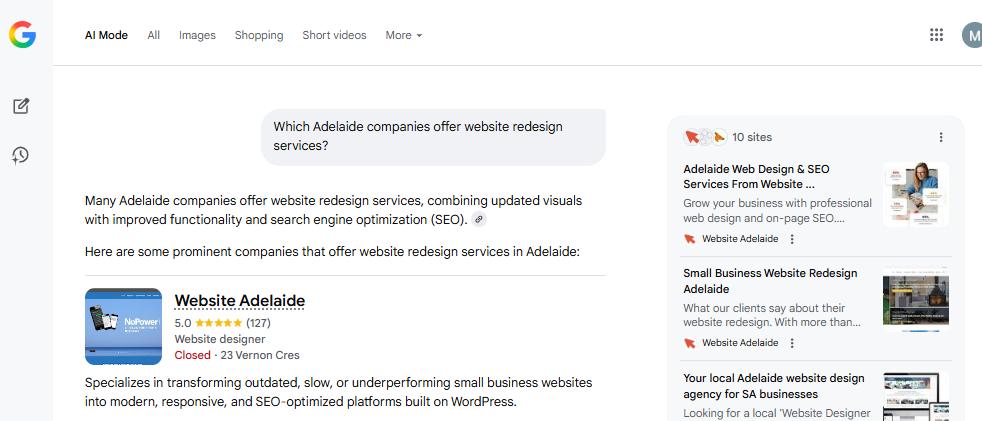Expand the More search filters dropdown
Screen dimensions: 982x421
click(x=404, y=35)
